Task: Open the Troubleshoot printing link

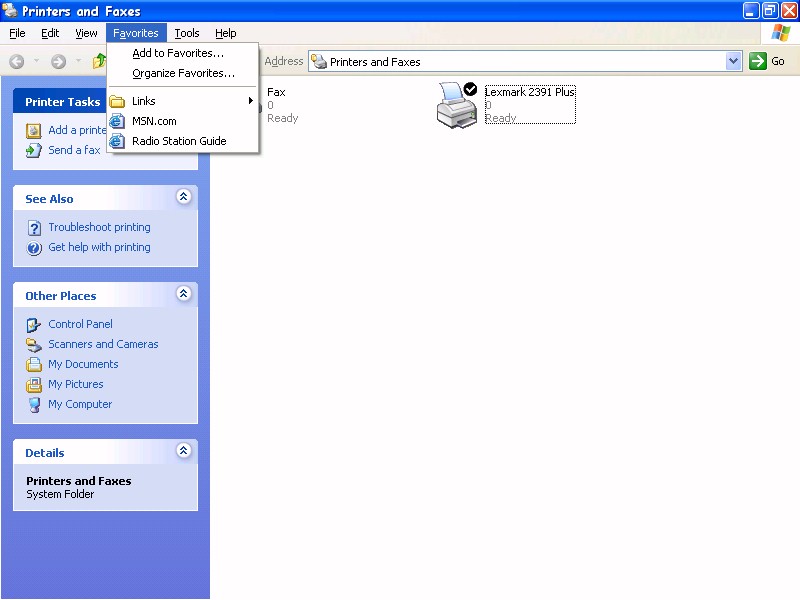Action: [x=99, y=227]
